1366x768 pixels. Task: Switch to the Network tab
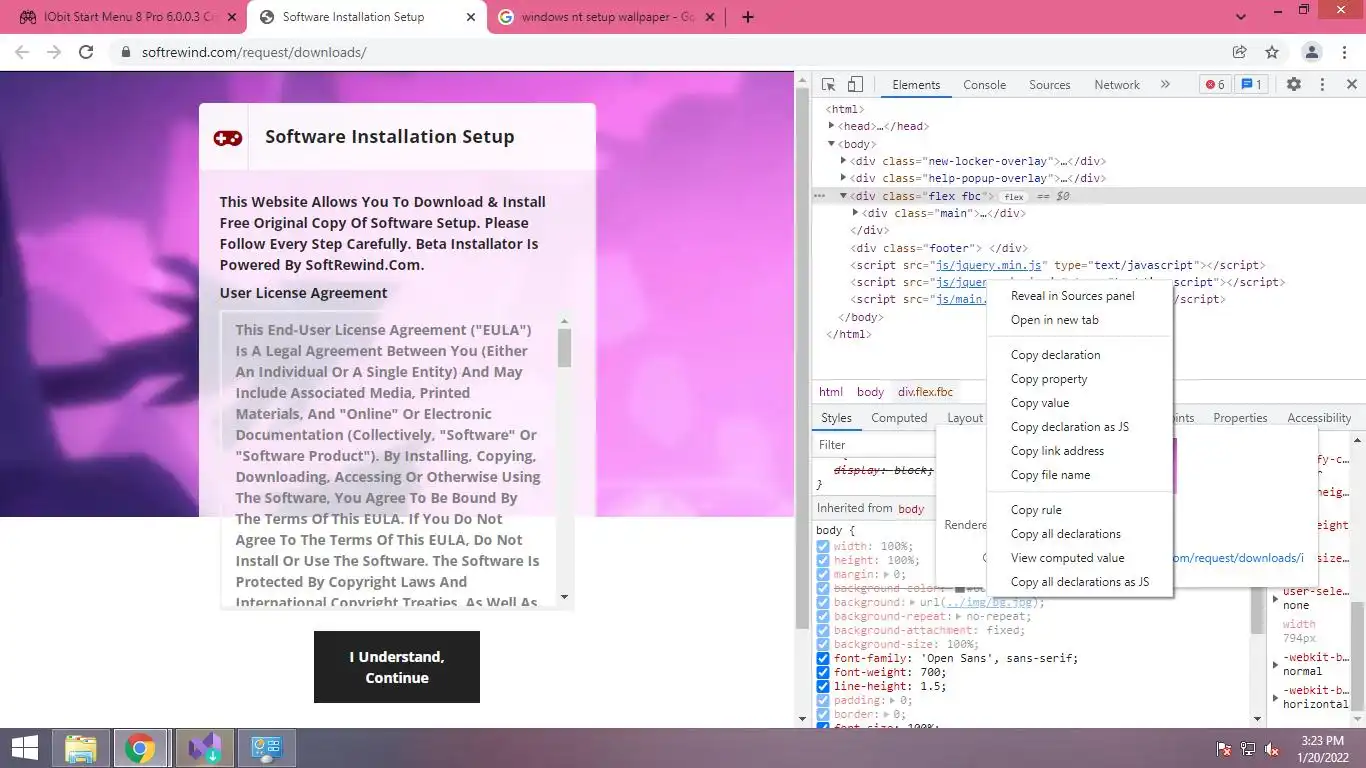click(1116, 85)
